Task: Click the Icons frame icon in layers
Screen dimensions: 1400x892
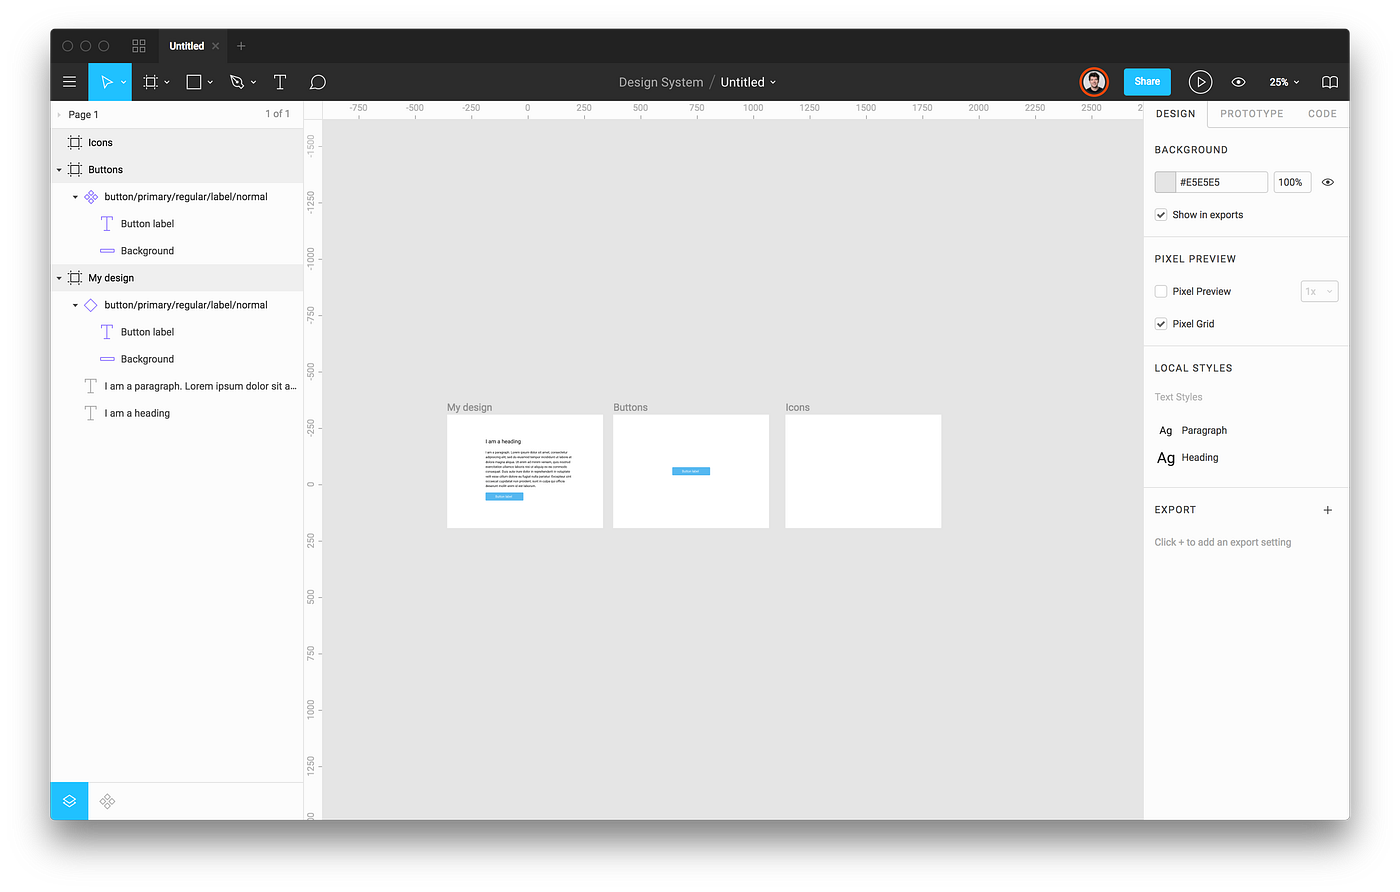Action: click(x=75, y=142)
